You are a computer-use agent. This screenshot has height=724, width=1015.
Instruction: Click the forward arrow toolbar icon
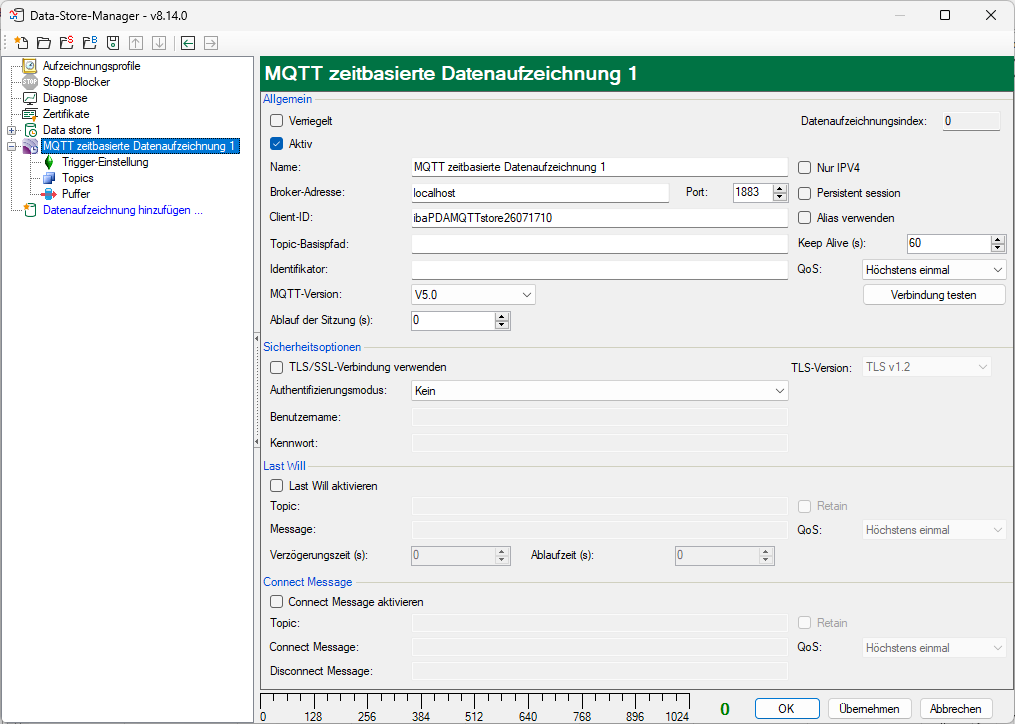(211, 43)
